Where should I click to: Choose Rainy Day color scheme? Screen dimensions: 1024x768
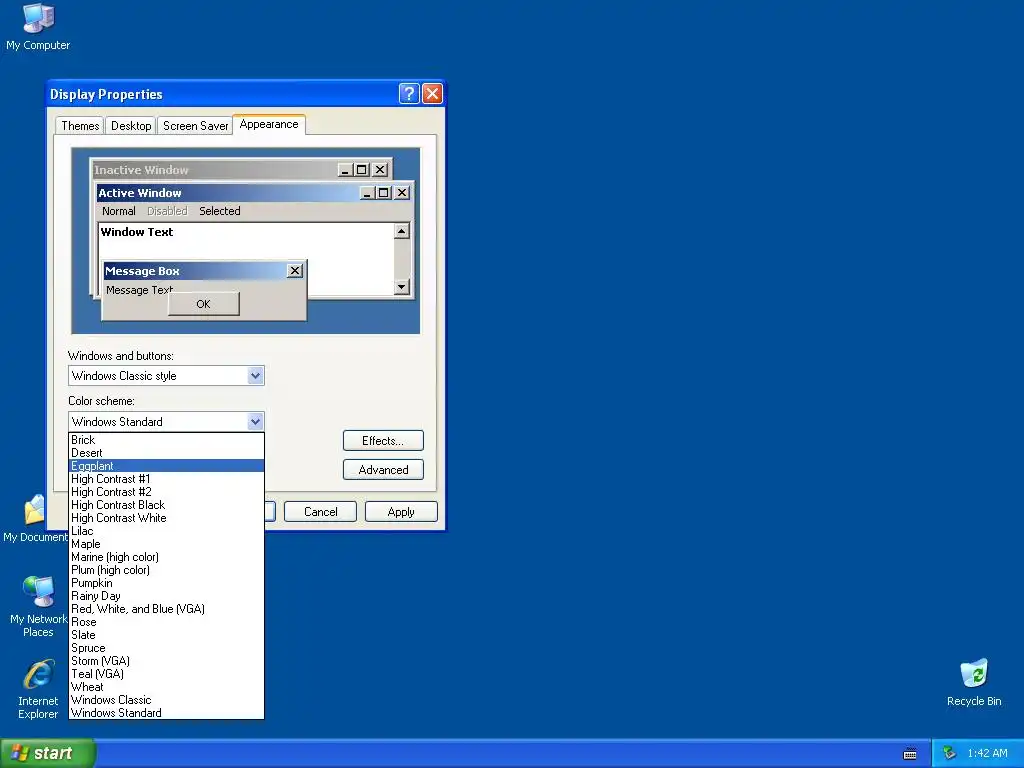(166, 596)
